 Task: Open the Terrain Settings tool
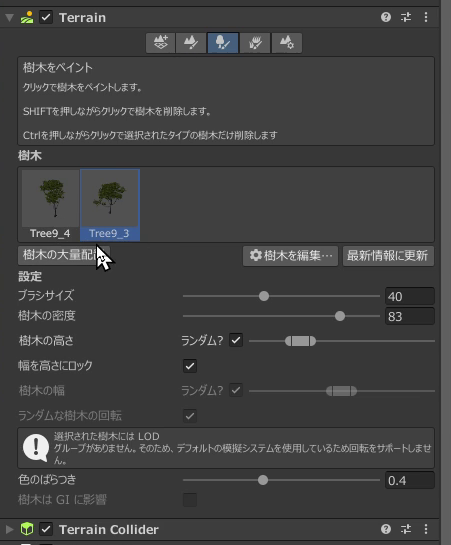click(x=287, y=43)
